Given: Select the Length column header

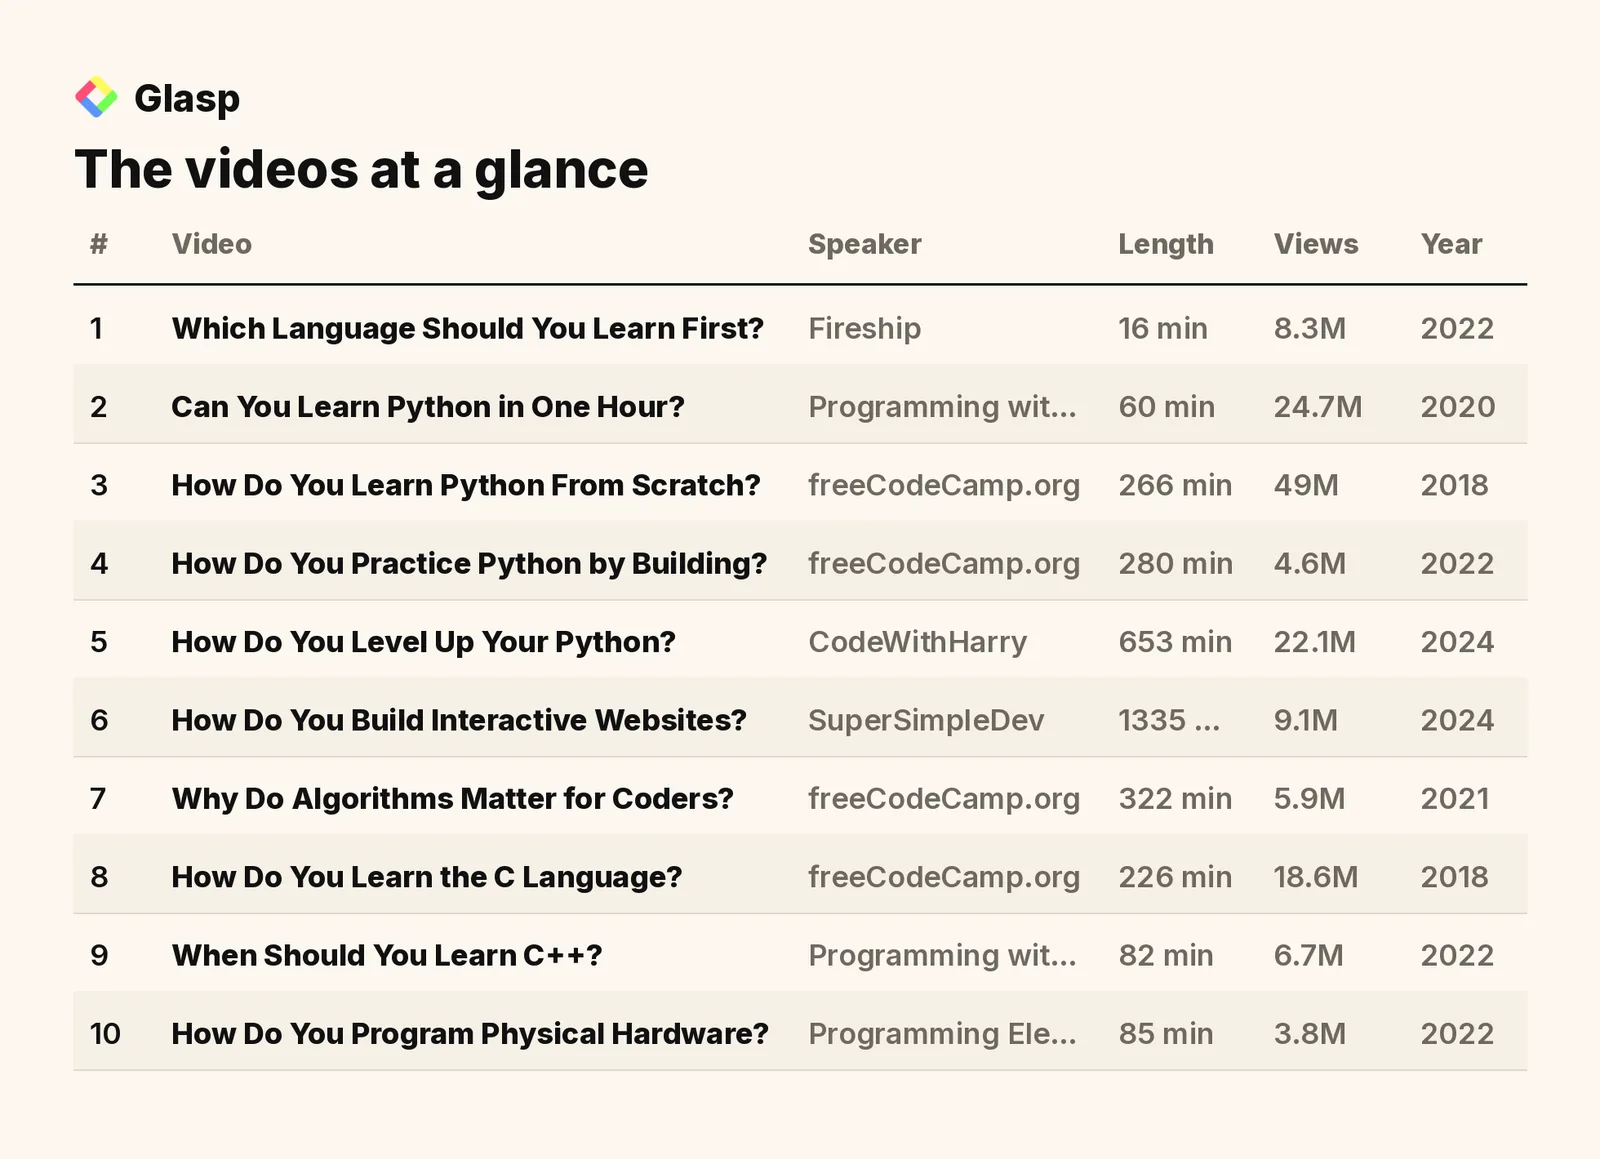Looking at the screenshot, I should [1166, 244].
